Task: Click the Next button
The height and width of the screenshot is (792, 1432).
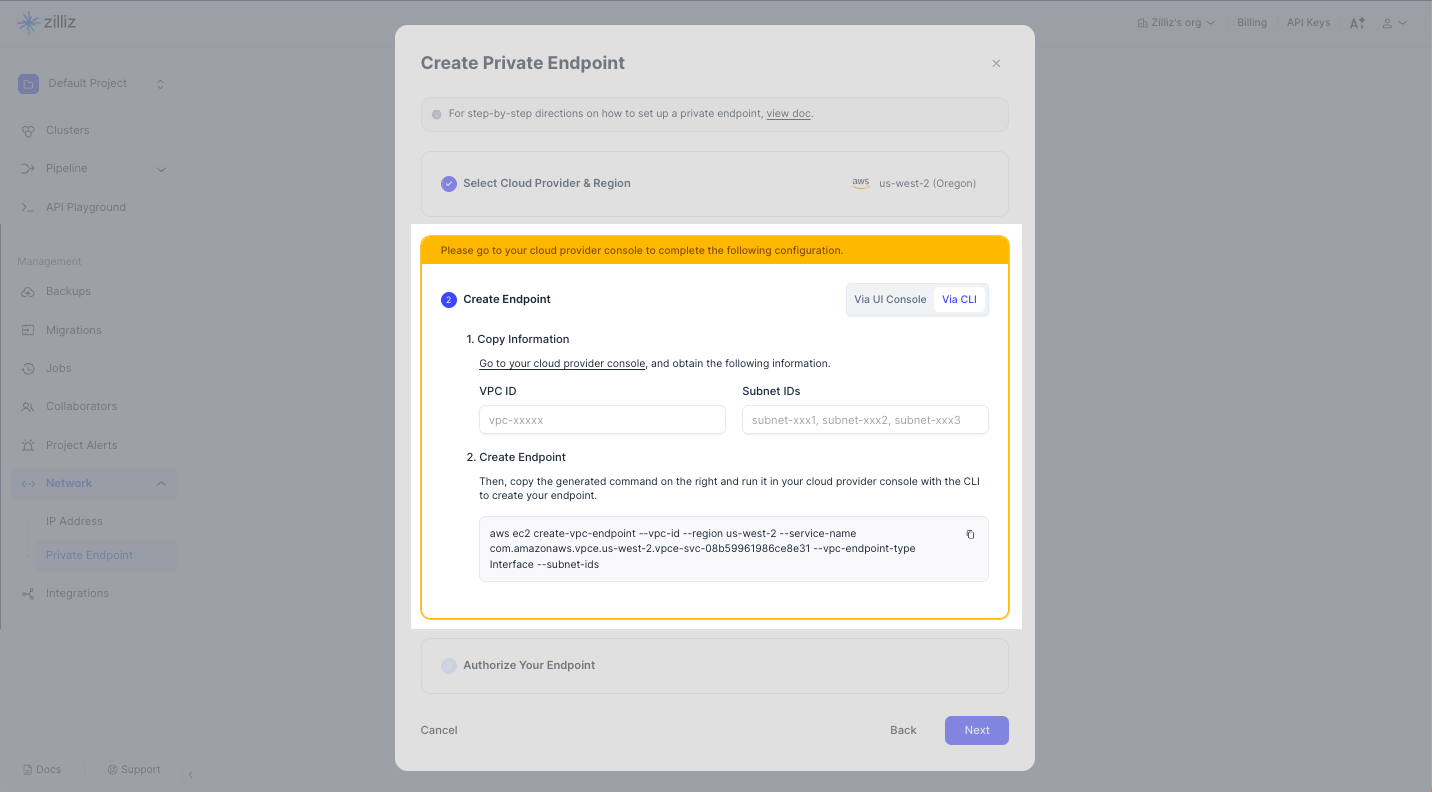Action: (976, 731)
